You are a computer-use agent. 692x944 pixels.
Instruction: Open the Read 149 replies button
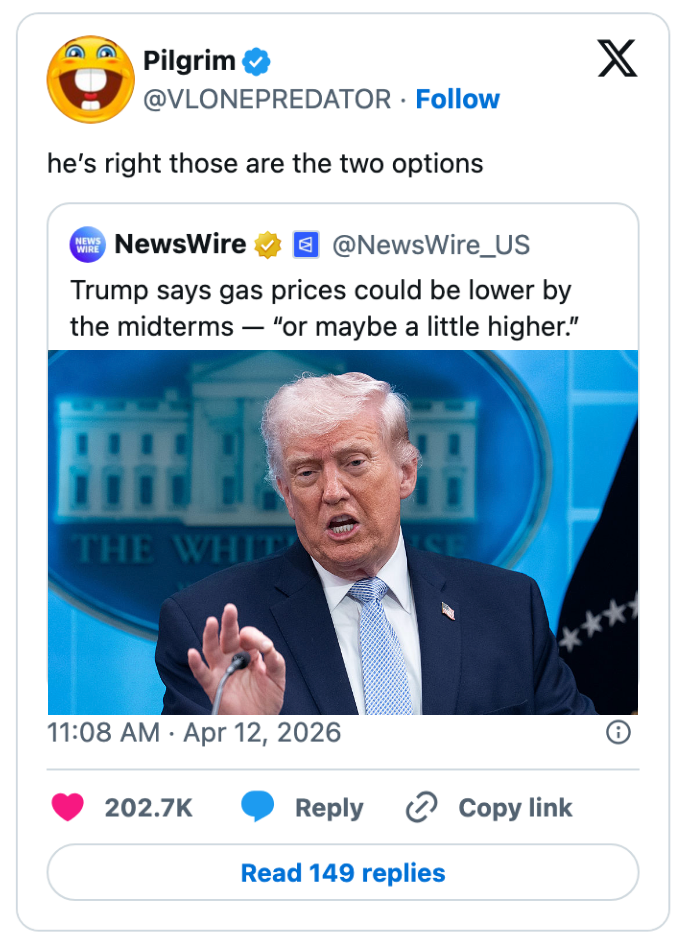[343, 872]
